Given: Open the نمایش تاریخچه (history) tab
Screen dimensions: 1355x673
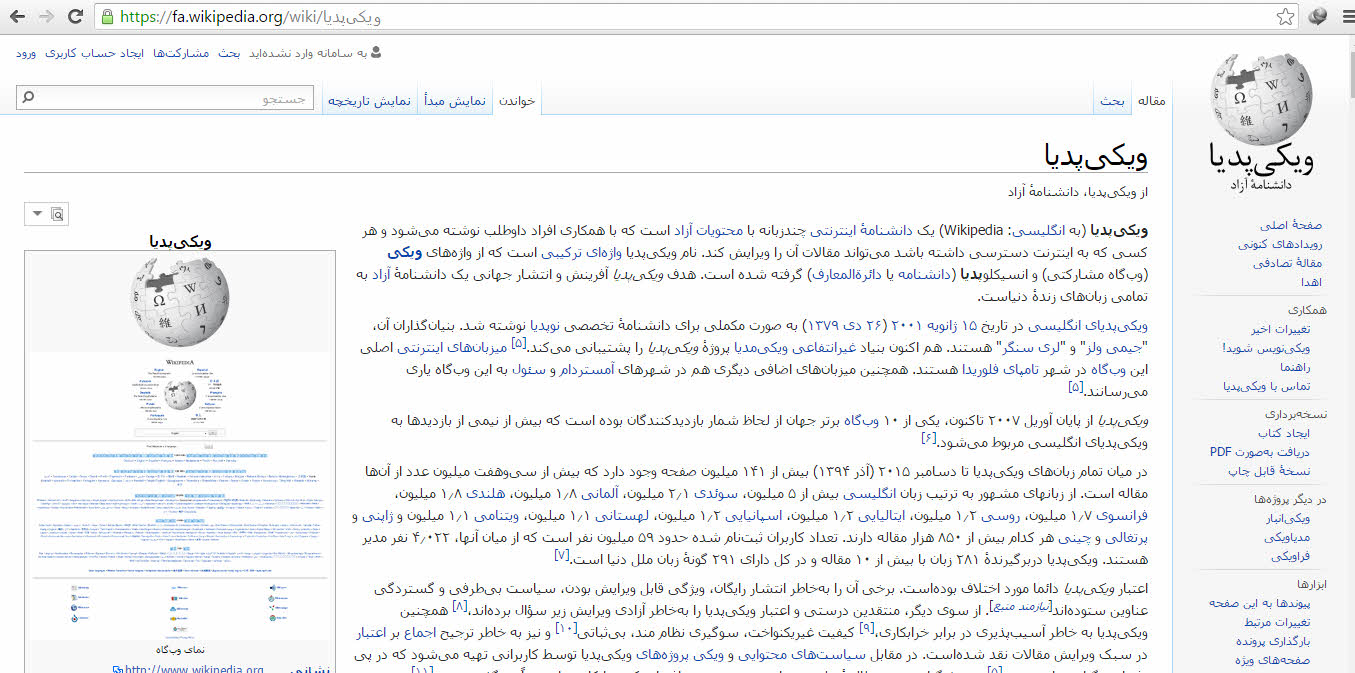Looking at the screenshot, I should click(x=370, y=99).
